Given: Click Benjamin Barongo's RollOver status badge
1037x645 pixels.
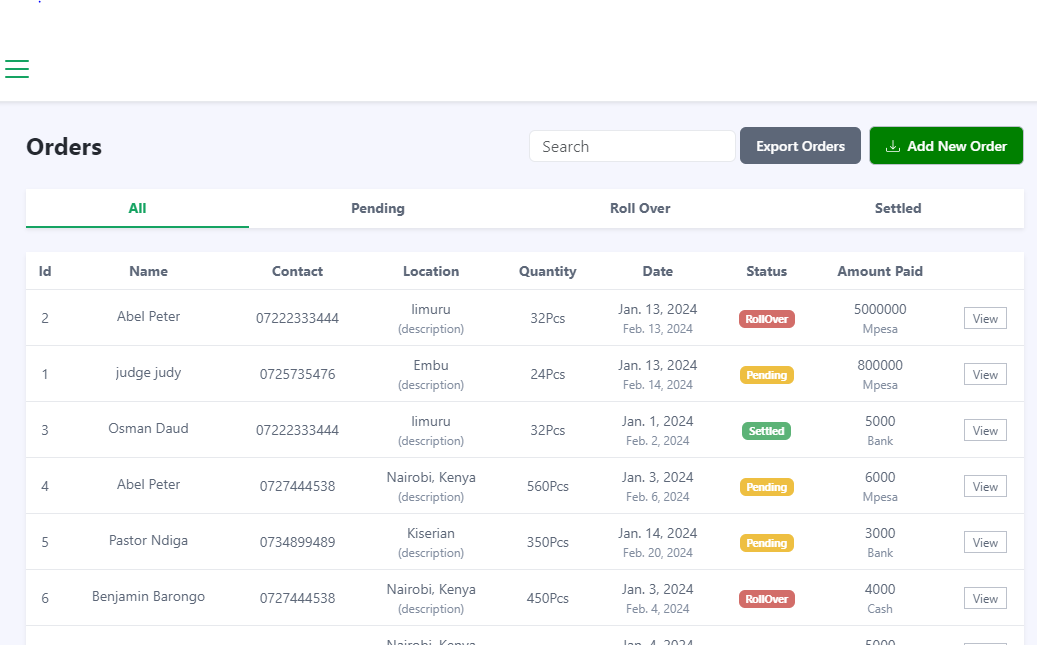Looking at the screenshot, I should [x=767, y=599].
